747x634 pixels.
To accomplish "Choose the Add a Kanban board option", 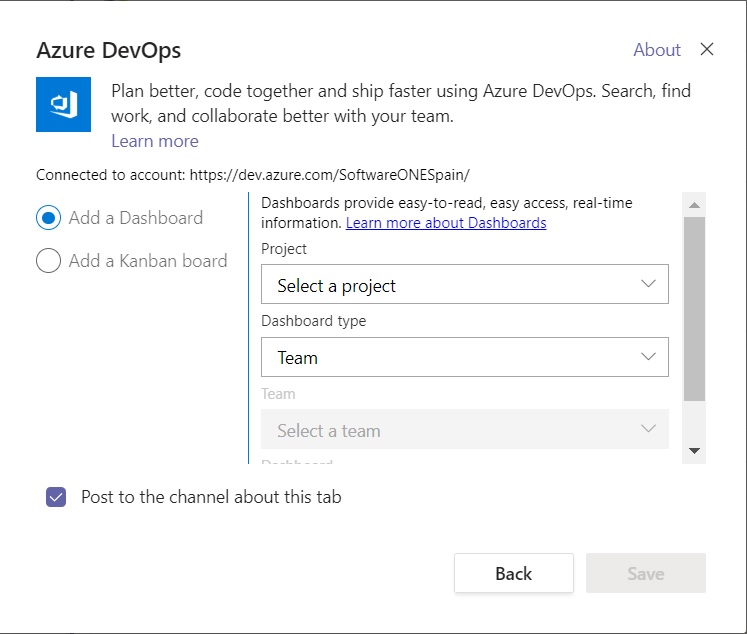I will pos(48,261).
